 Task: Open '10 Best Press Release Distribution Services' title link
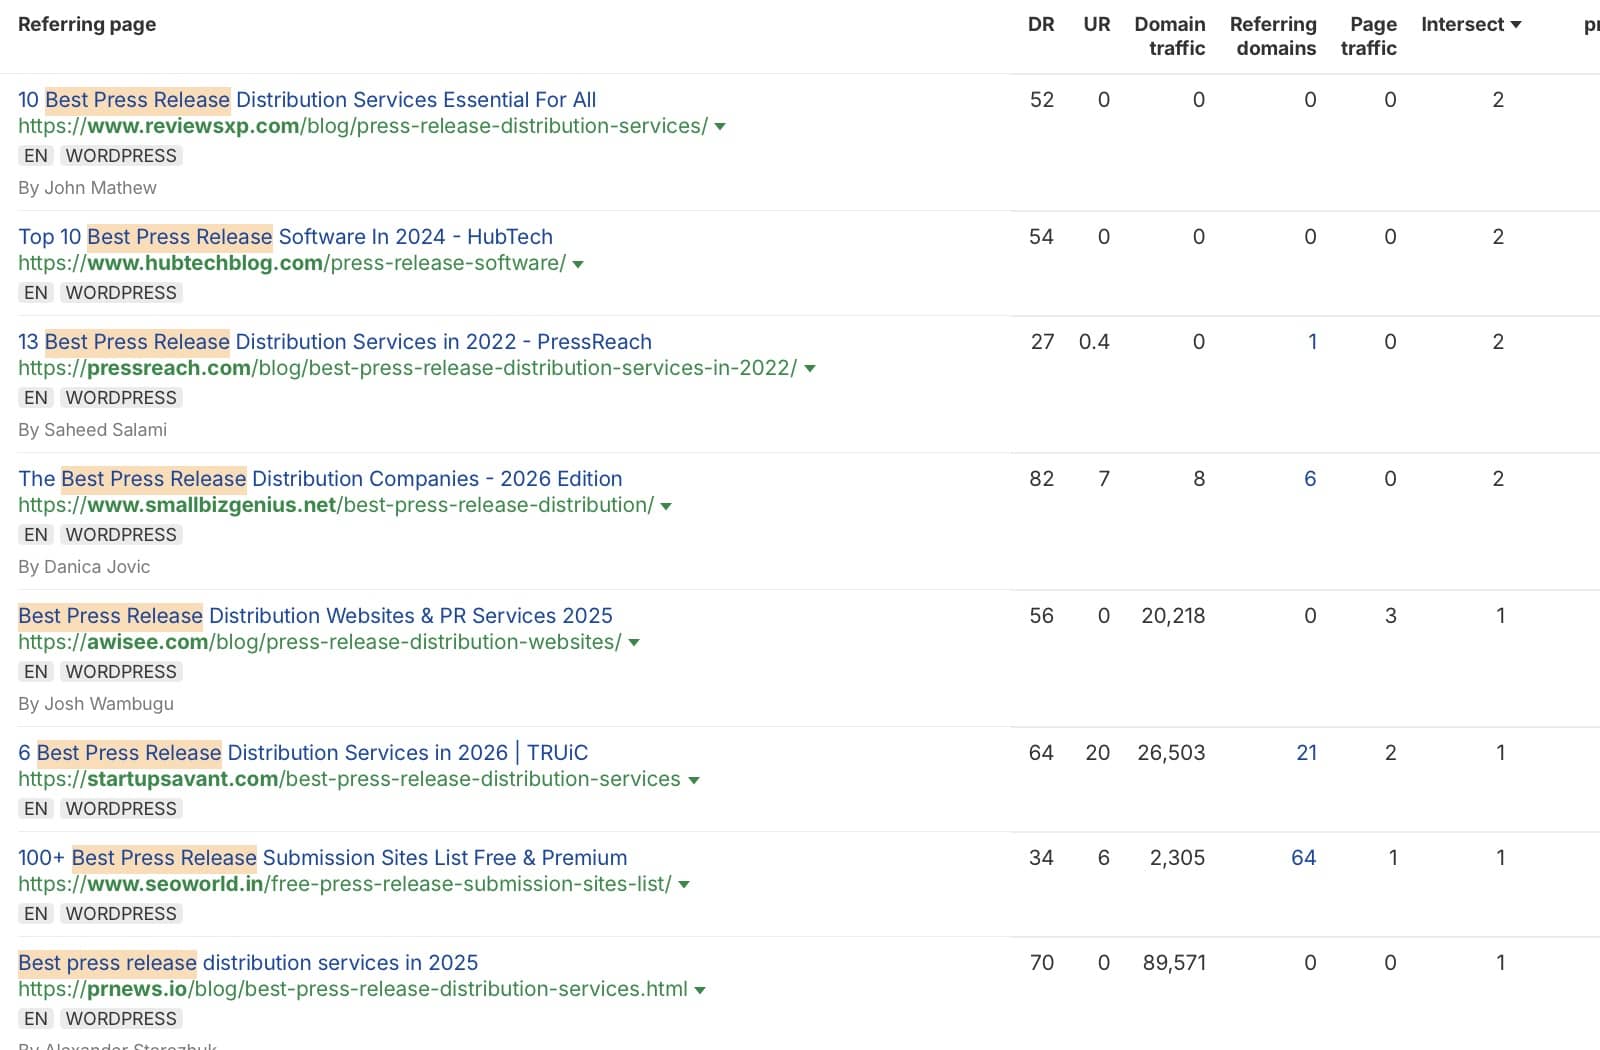[x=307, y=100]
